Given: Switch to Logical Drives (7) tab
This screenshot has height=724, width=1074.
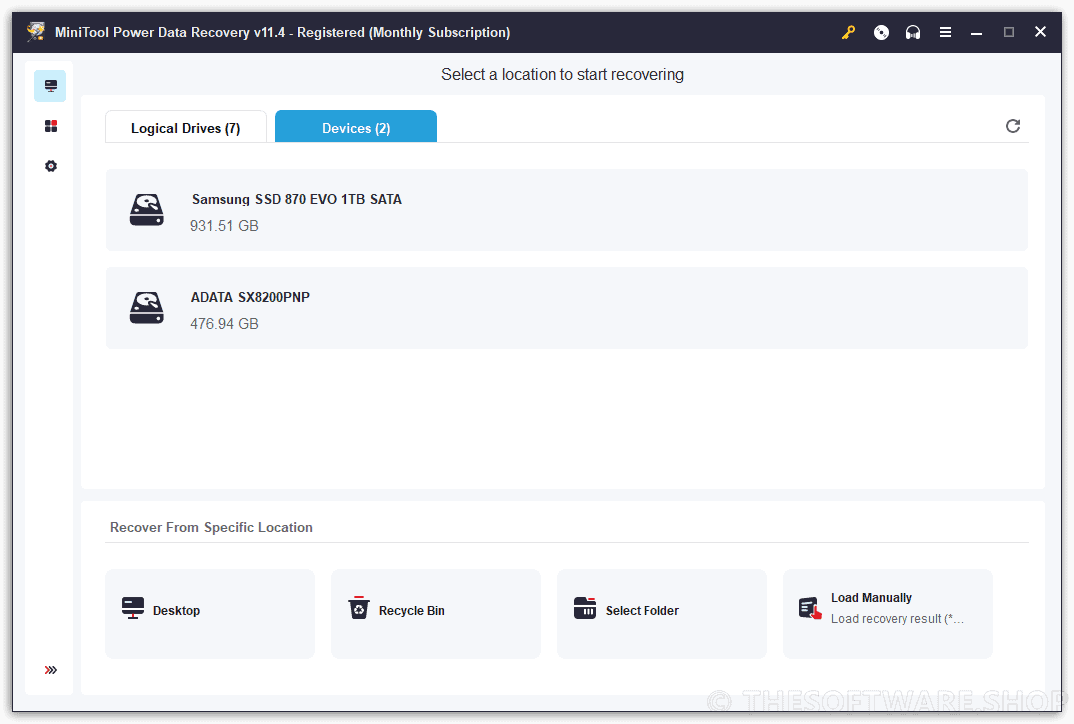Looking at the screenshot, I should pyautogui.click(x=186, y=127).
